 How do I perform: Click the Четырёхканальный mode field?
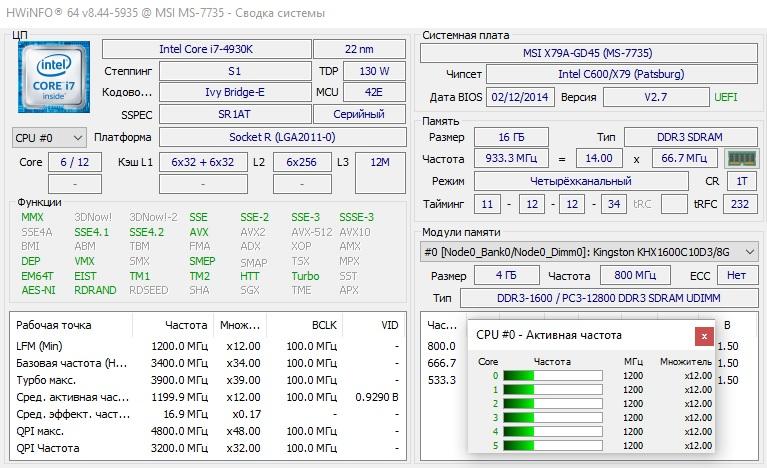[581, 181]
